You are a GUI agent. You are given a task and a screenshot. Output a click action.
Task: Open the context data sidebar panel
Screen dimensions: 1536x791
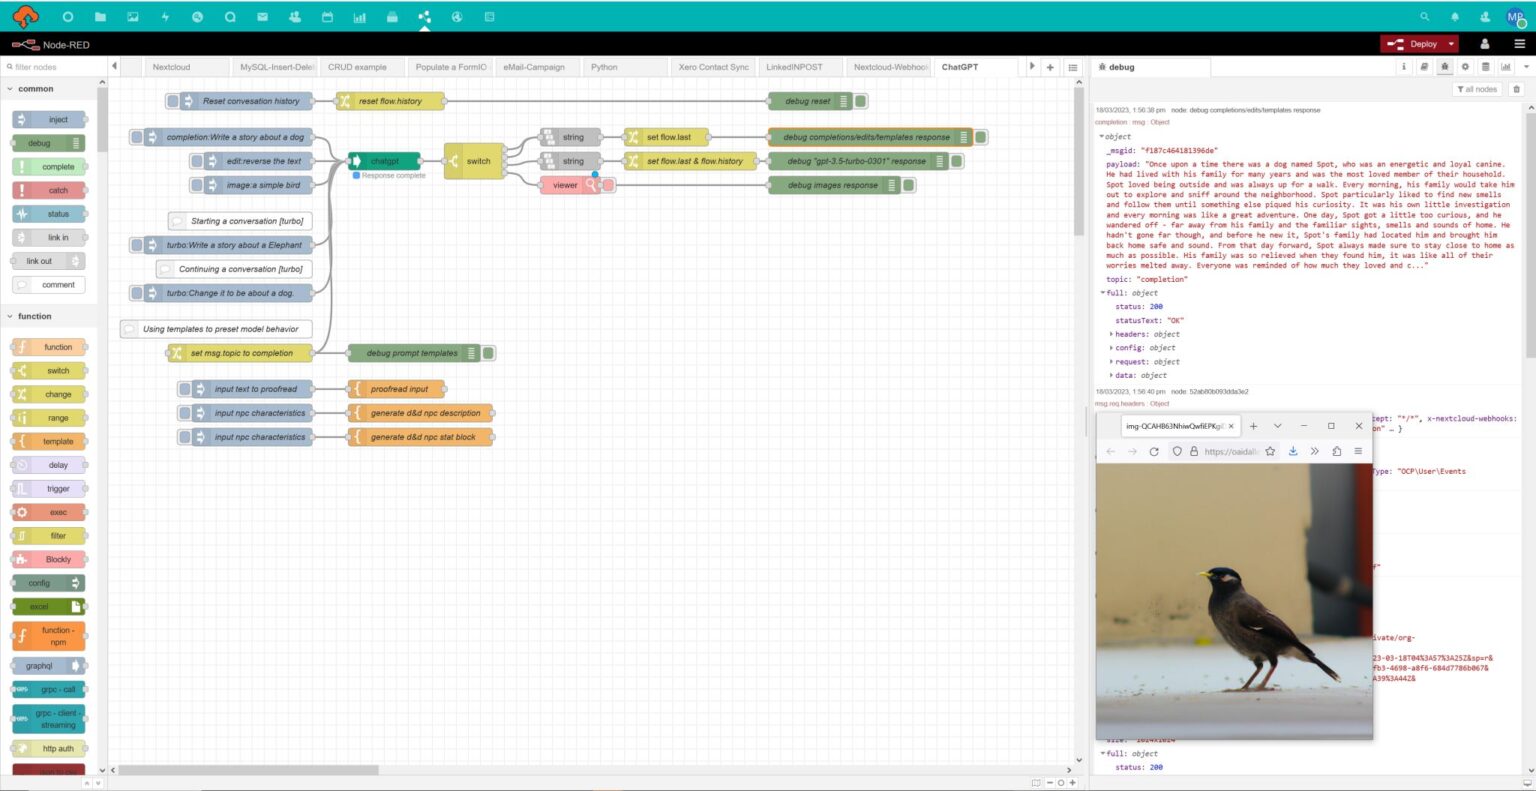click(x=1484, y=66)
